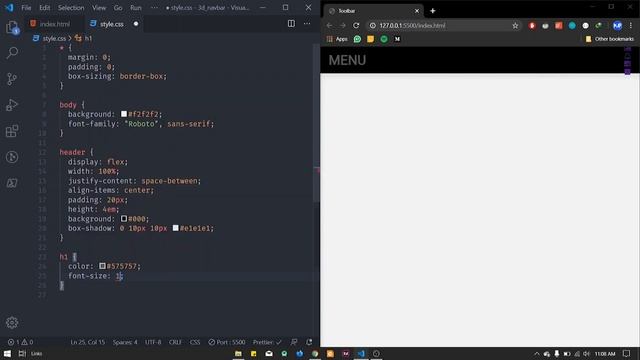
Task: Bookmark this page with the star icon
Action: 515,25
